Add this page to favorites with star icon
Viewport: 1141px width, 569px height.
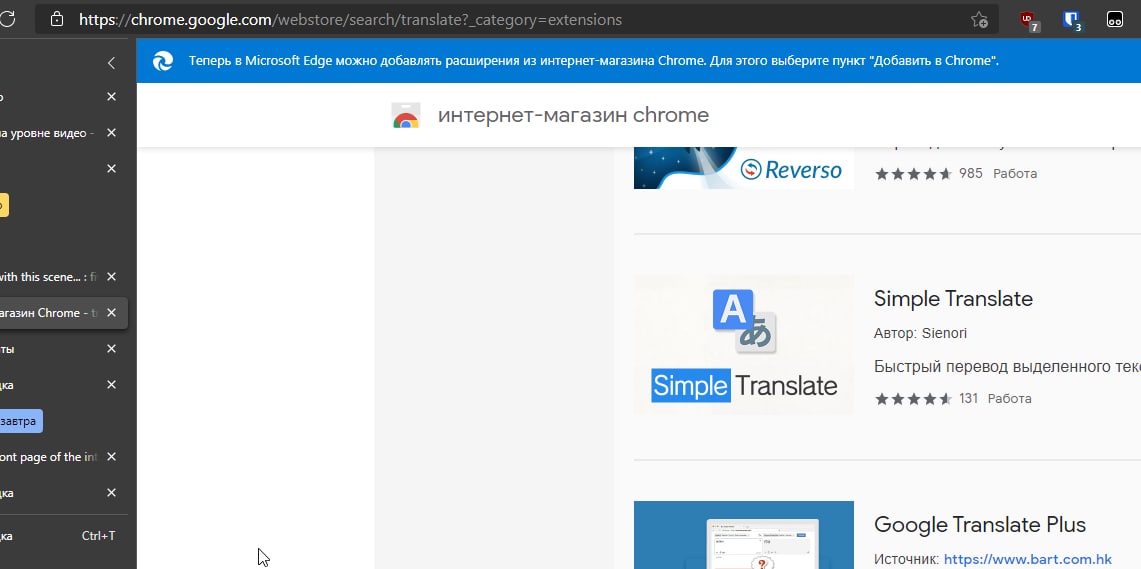(x=979, y=20)
